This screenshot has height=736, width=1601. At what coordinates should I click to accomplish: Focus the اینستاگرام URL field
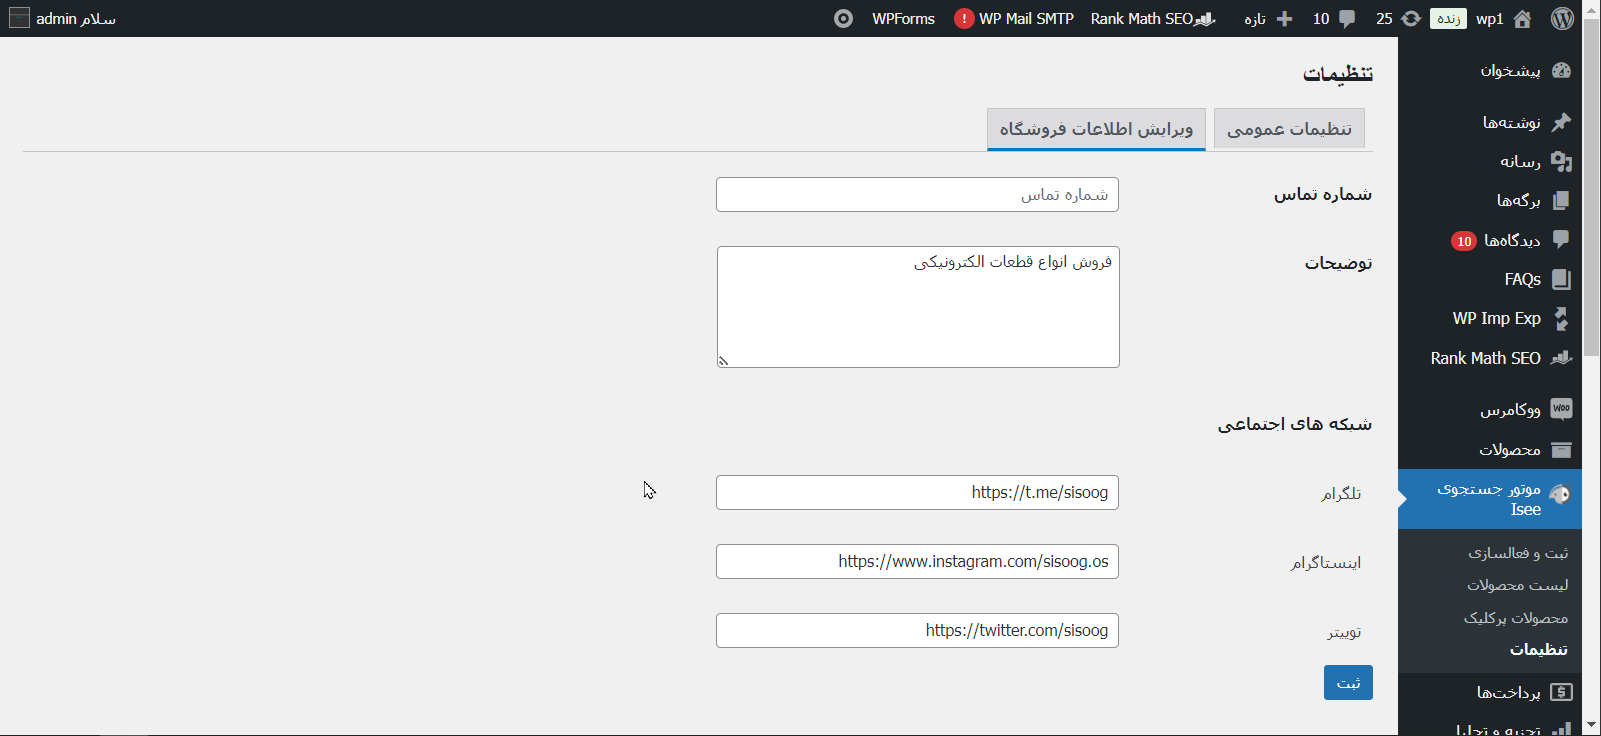pyautogui.click(x=917, y=561)
